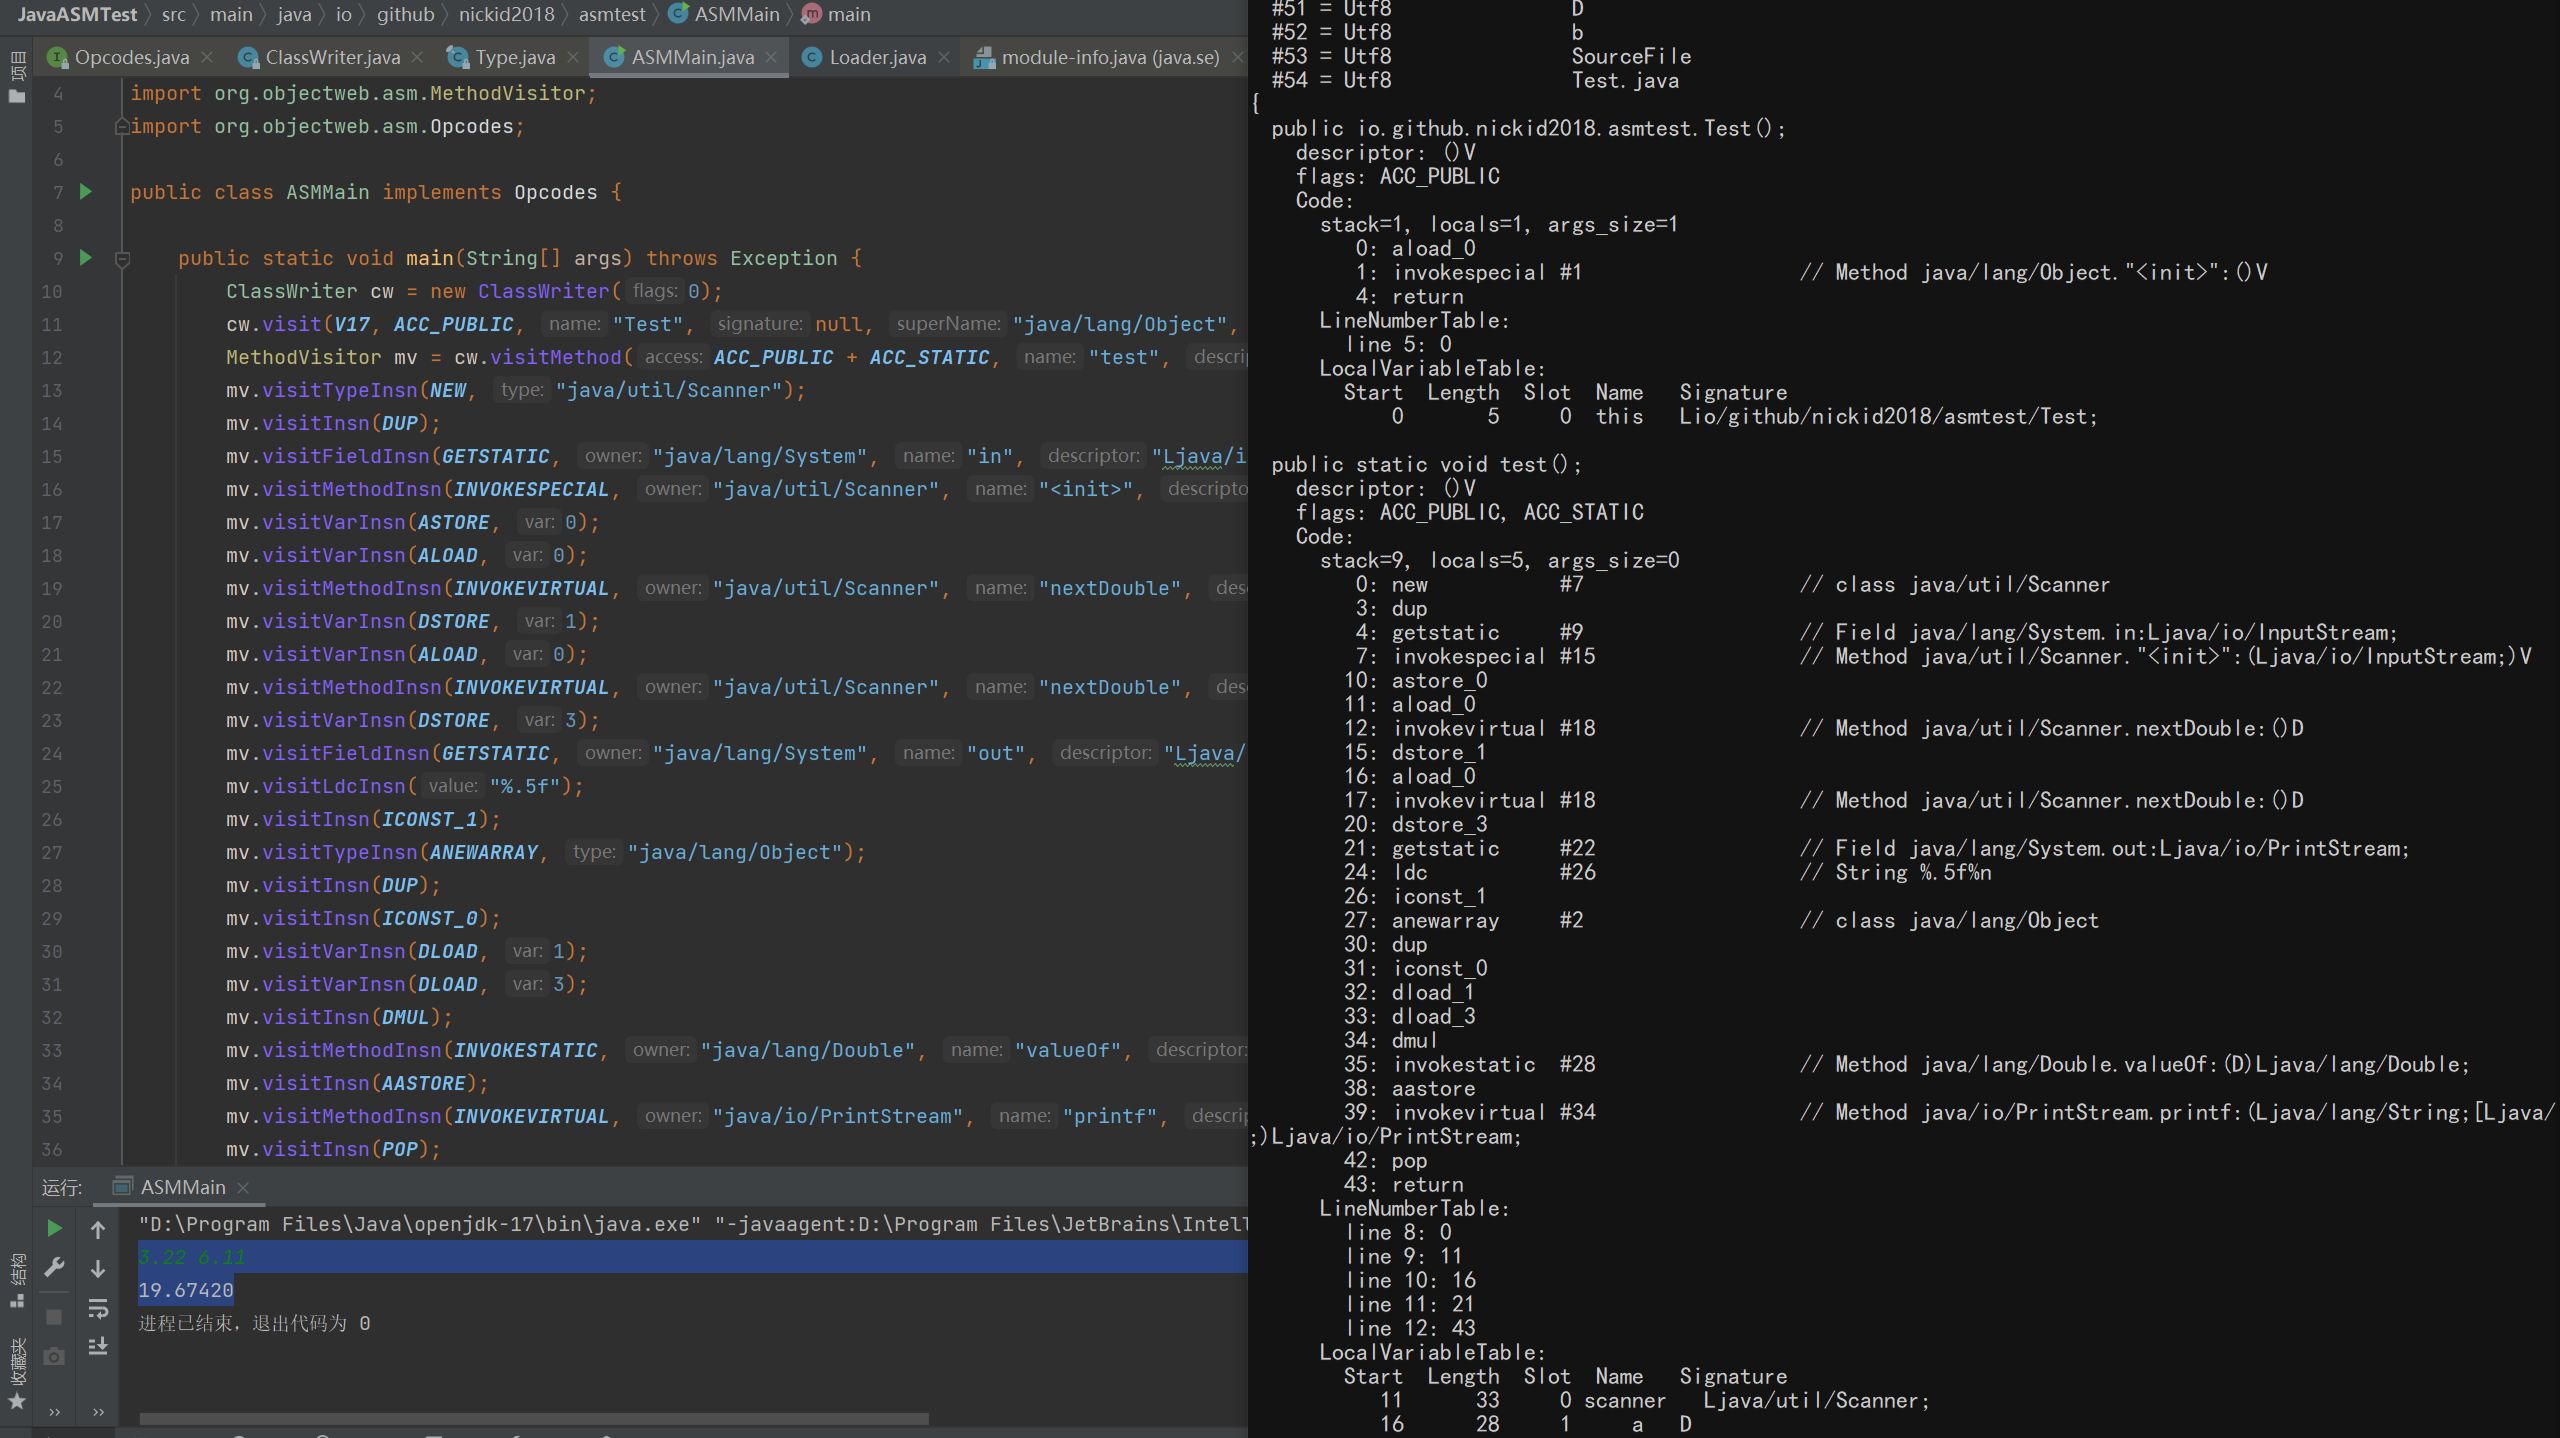Click 'public static void test();' in the javap window
Screen dimensions: 2560x1438
pos(1427,464)
